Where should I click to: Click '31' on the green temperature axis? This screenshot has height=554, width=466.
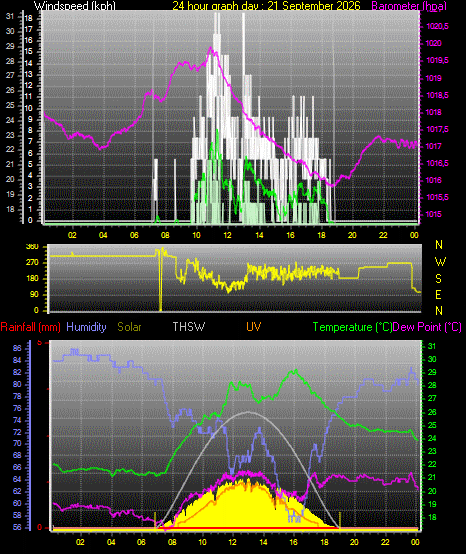(x=432, y=346)
